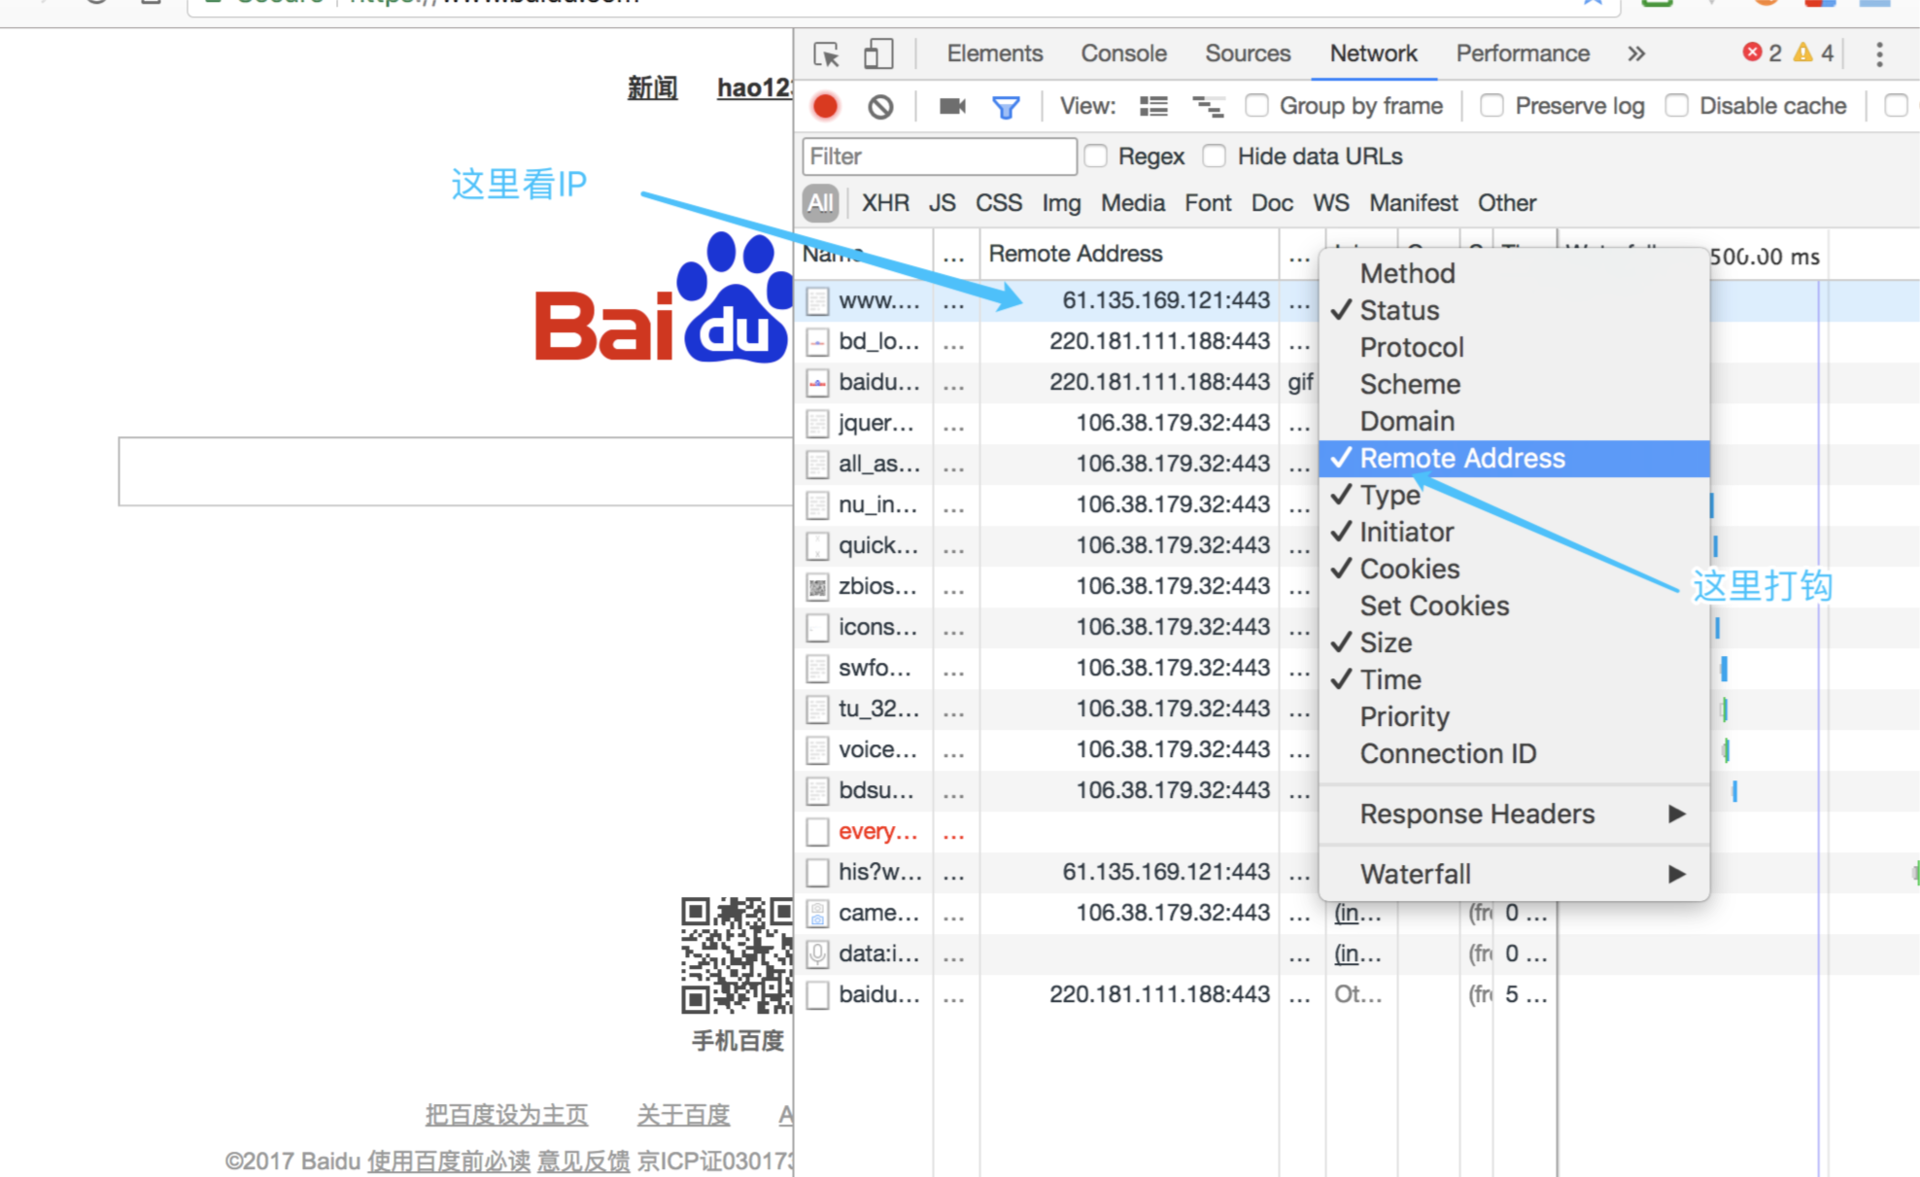Toggle the filter funnel icon

click(x=1006, y=106)
